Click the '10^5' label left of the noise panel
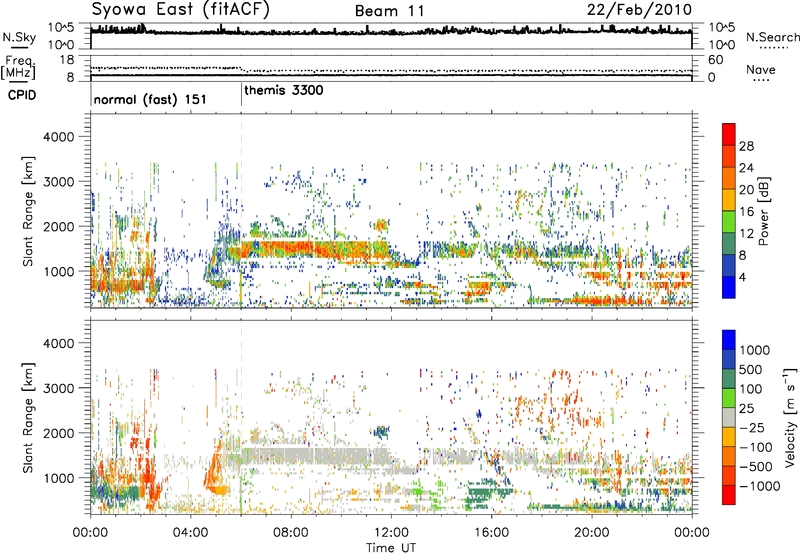 tap(60, 27)
